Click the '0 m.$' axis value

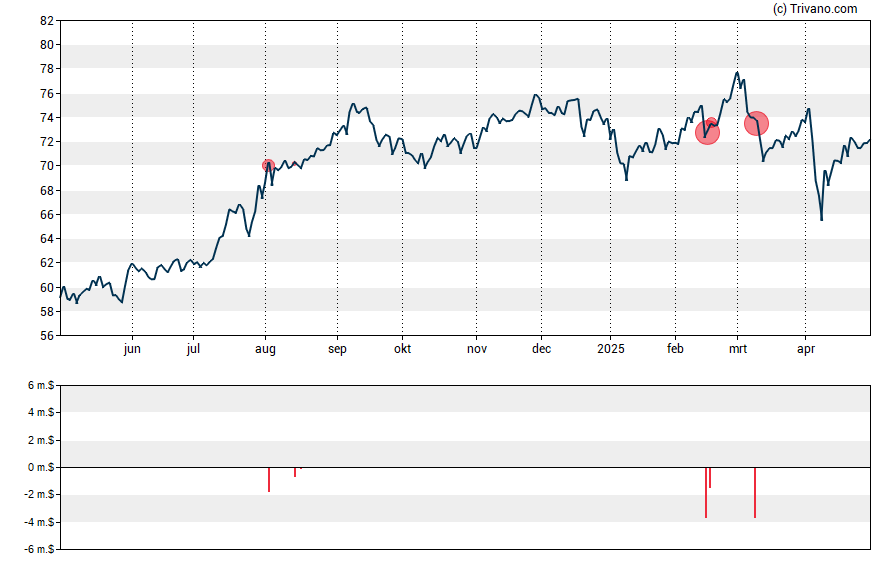[x=41, y=467]
